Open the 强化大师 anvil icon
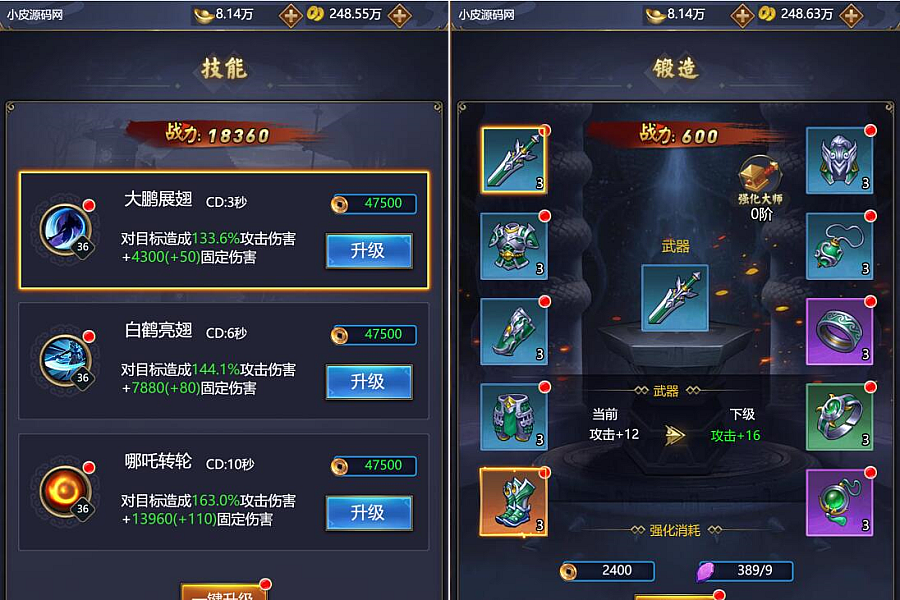900x600 pixels. (x=759, y=175)
